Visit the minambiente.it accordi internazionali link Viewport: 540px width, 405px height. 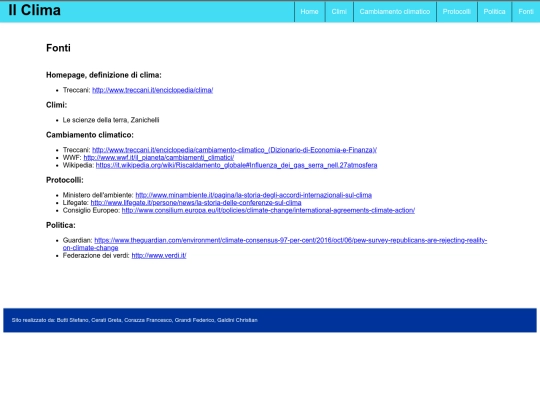(x=253, y=195)
